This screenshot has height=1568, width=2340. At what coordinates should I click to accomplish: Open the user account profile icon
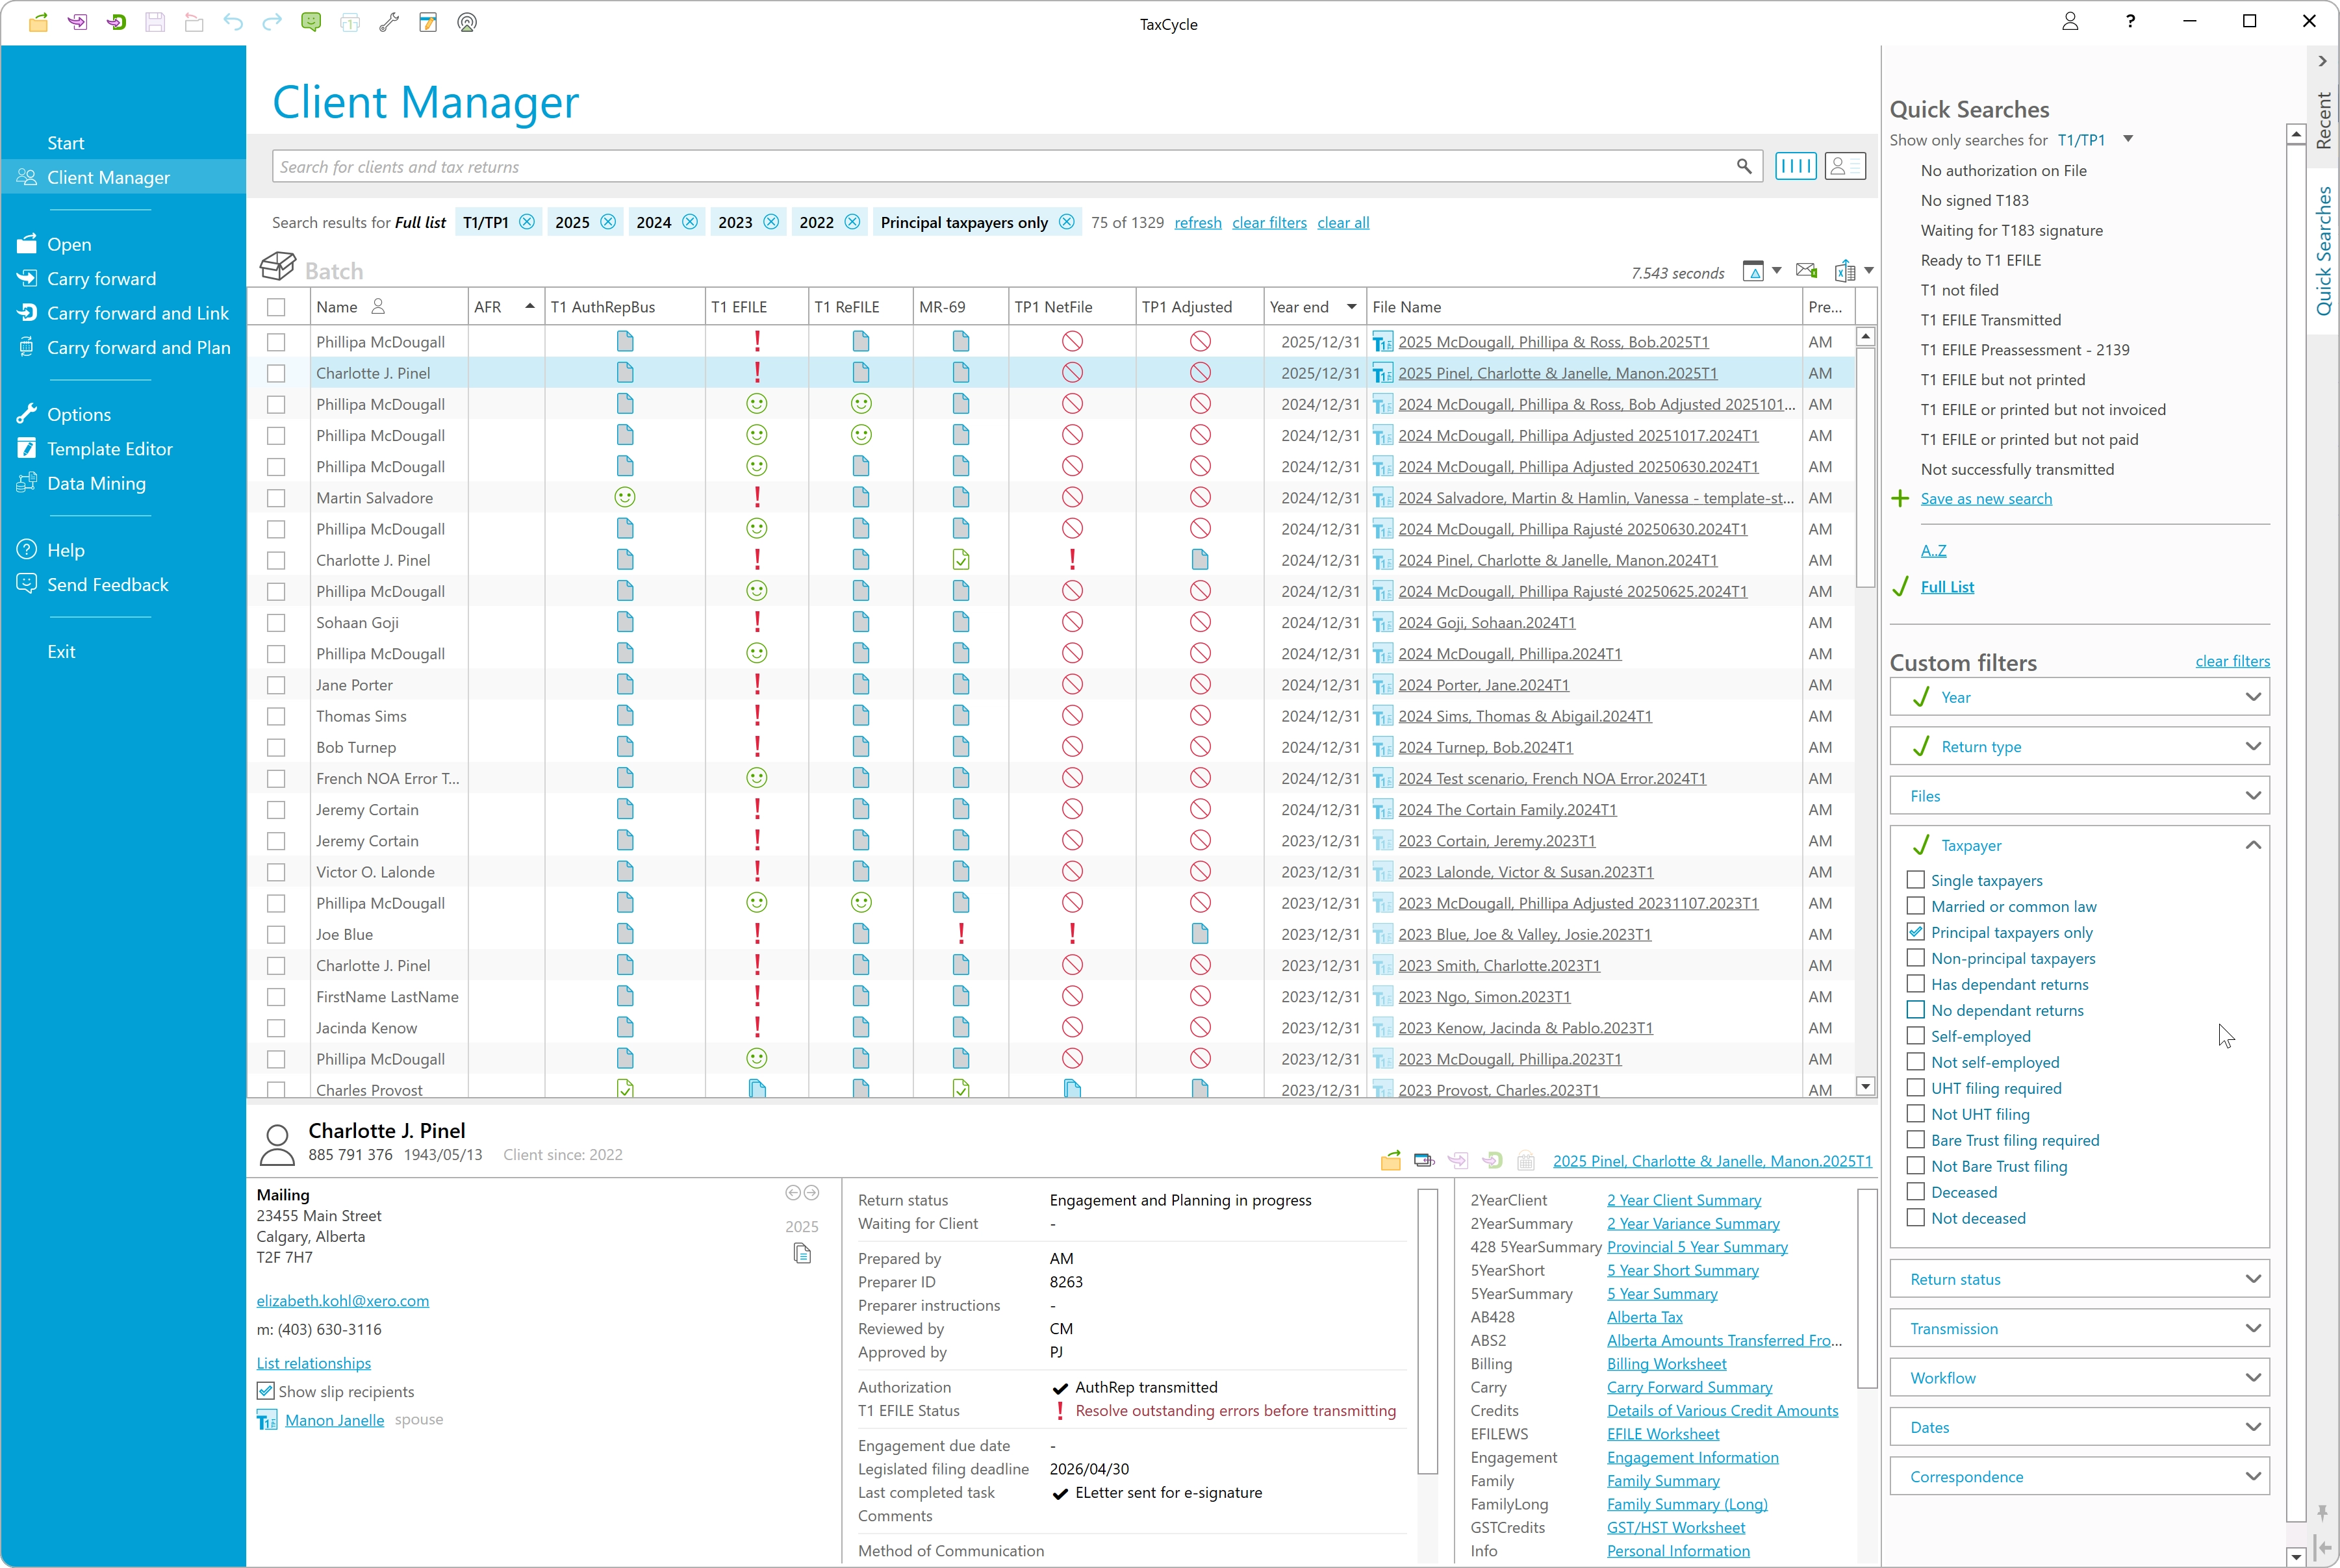2070,22
